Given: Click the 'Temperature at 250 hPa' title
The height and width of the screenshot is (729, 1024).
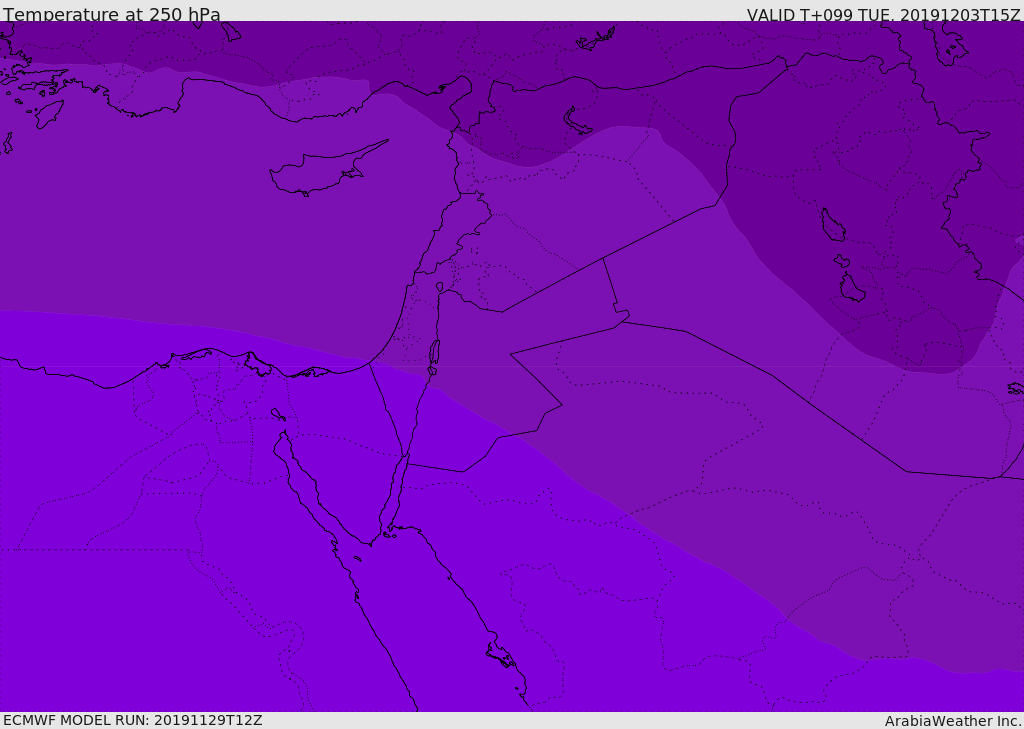Looking at the screenshot, I should click(112, 14).
